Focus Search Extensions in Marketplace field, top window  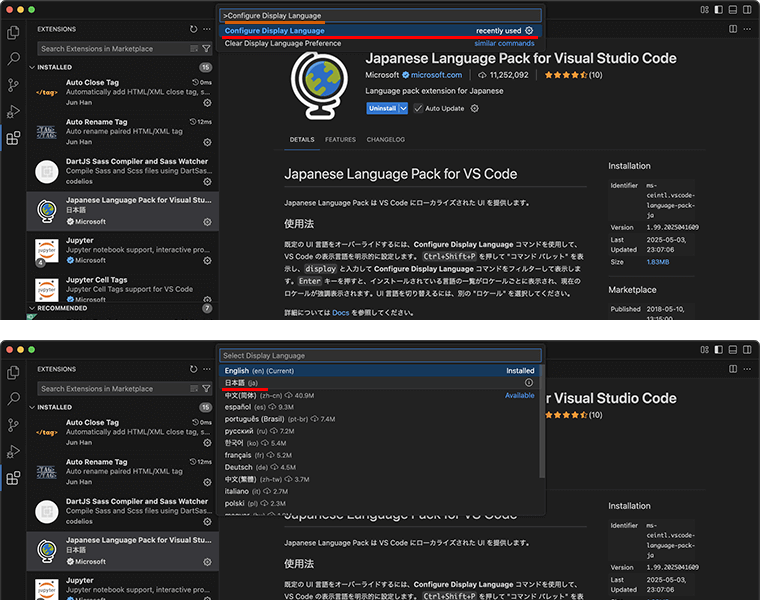[x=113, y=48]
